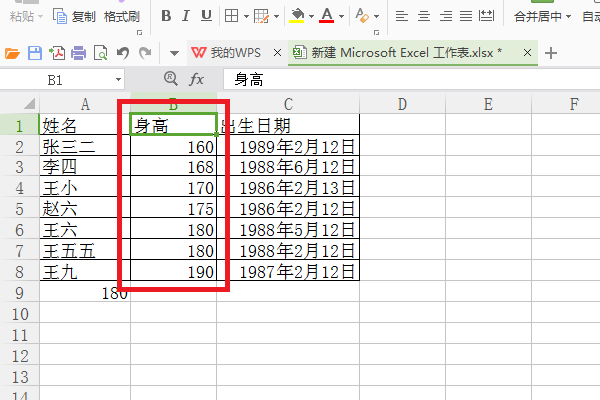Toggle Underline formatting
Viewport: 600px width, 400px height.
click(x=207, y=16)
